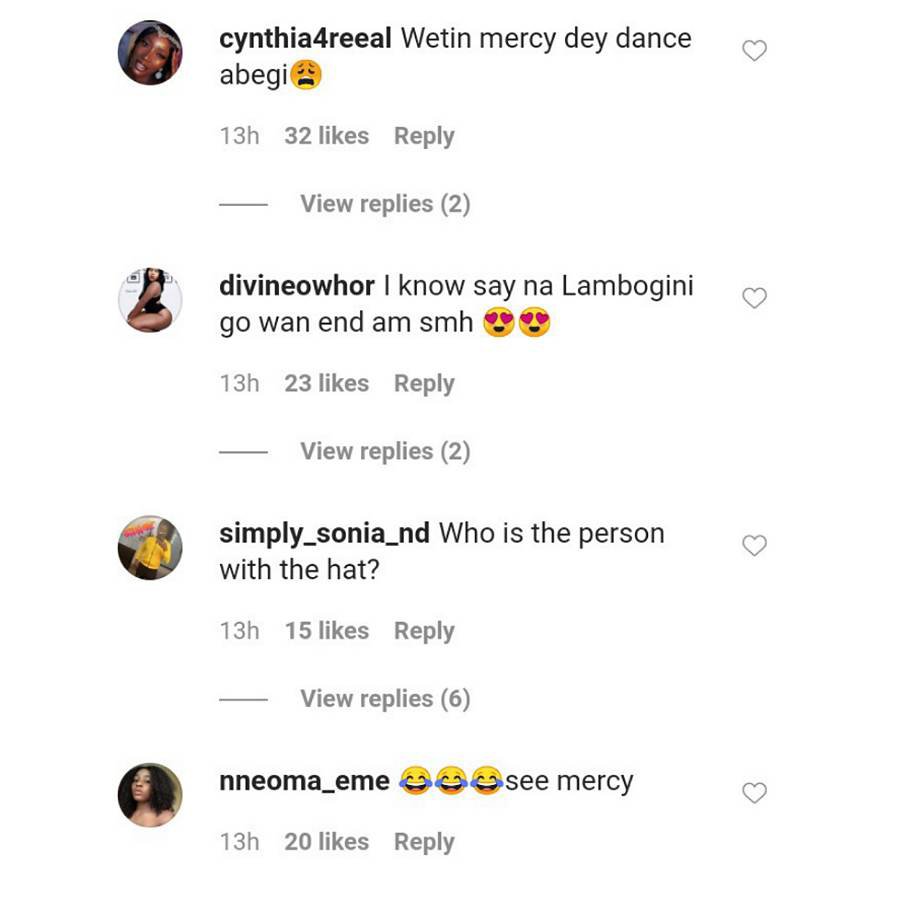
Task: Reply to divineowhor's Lambogini comment
Action: click(x=424, y=383)
